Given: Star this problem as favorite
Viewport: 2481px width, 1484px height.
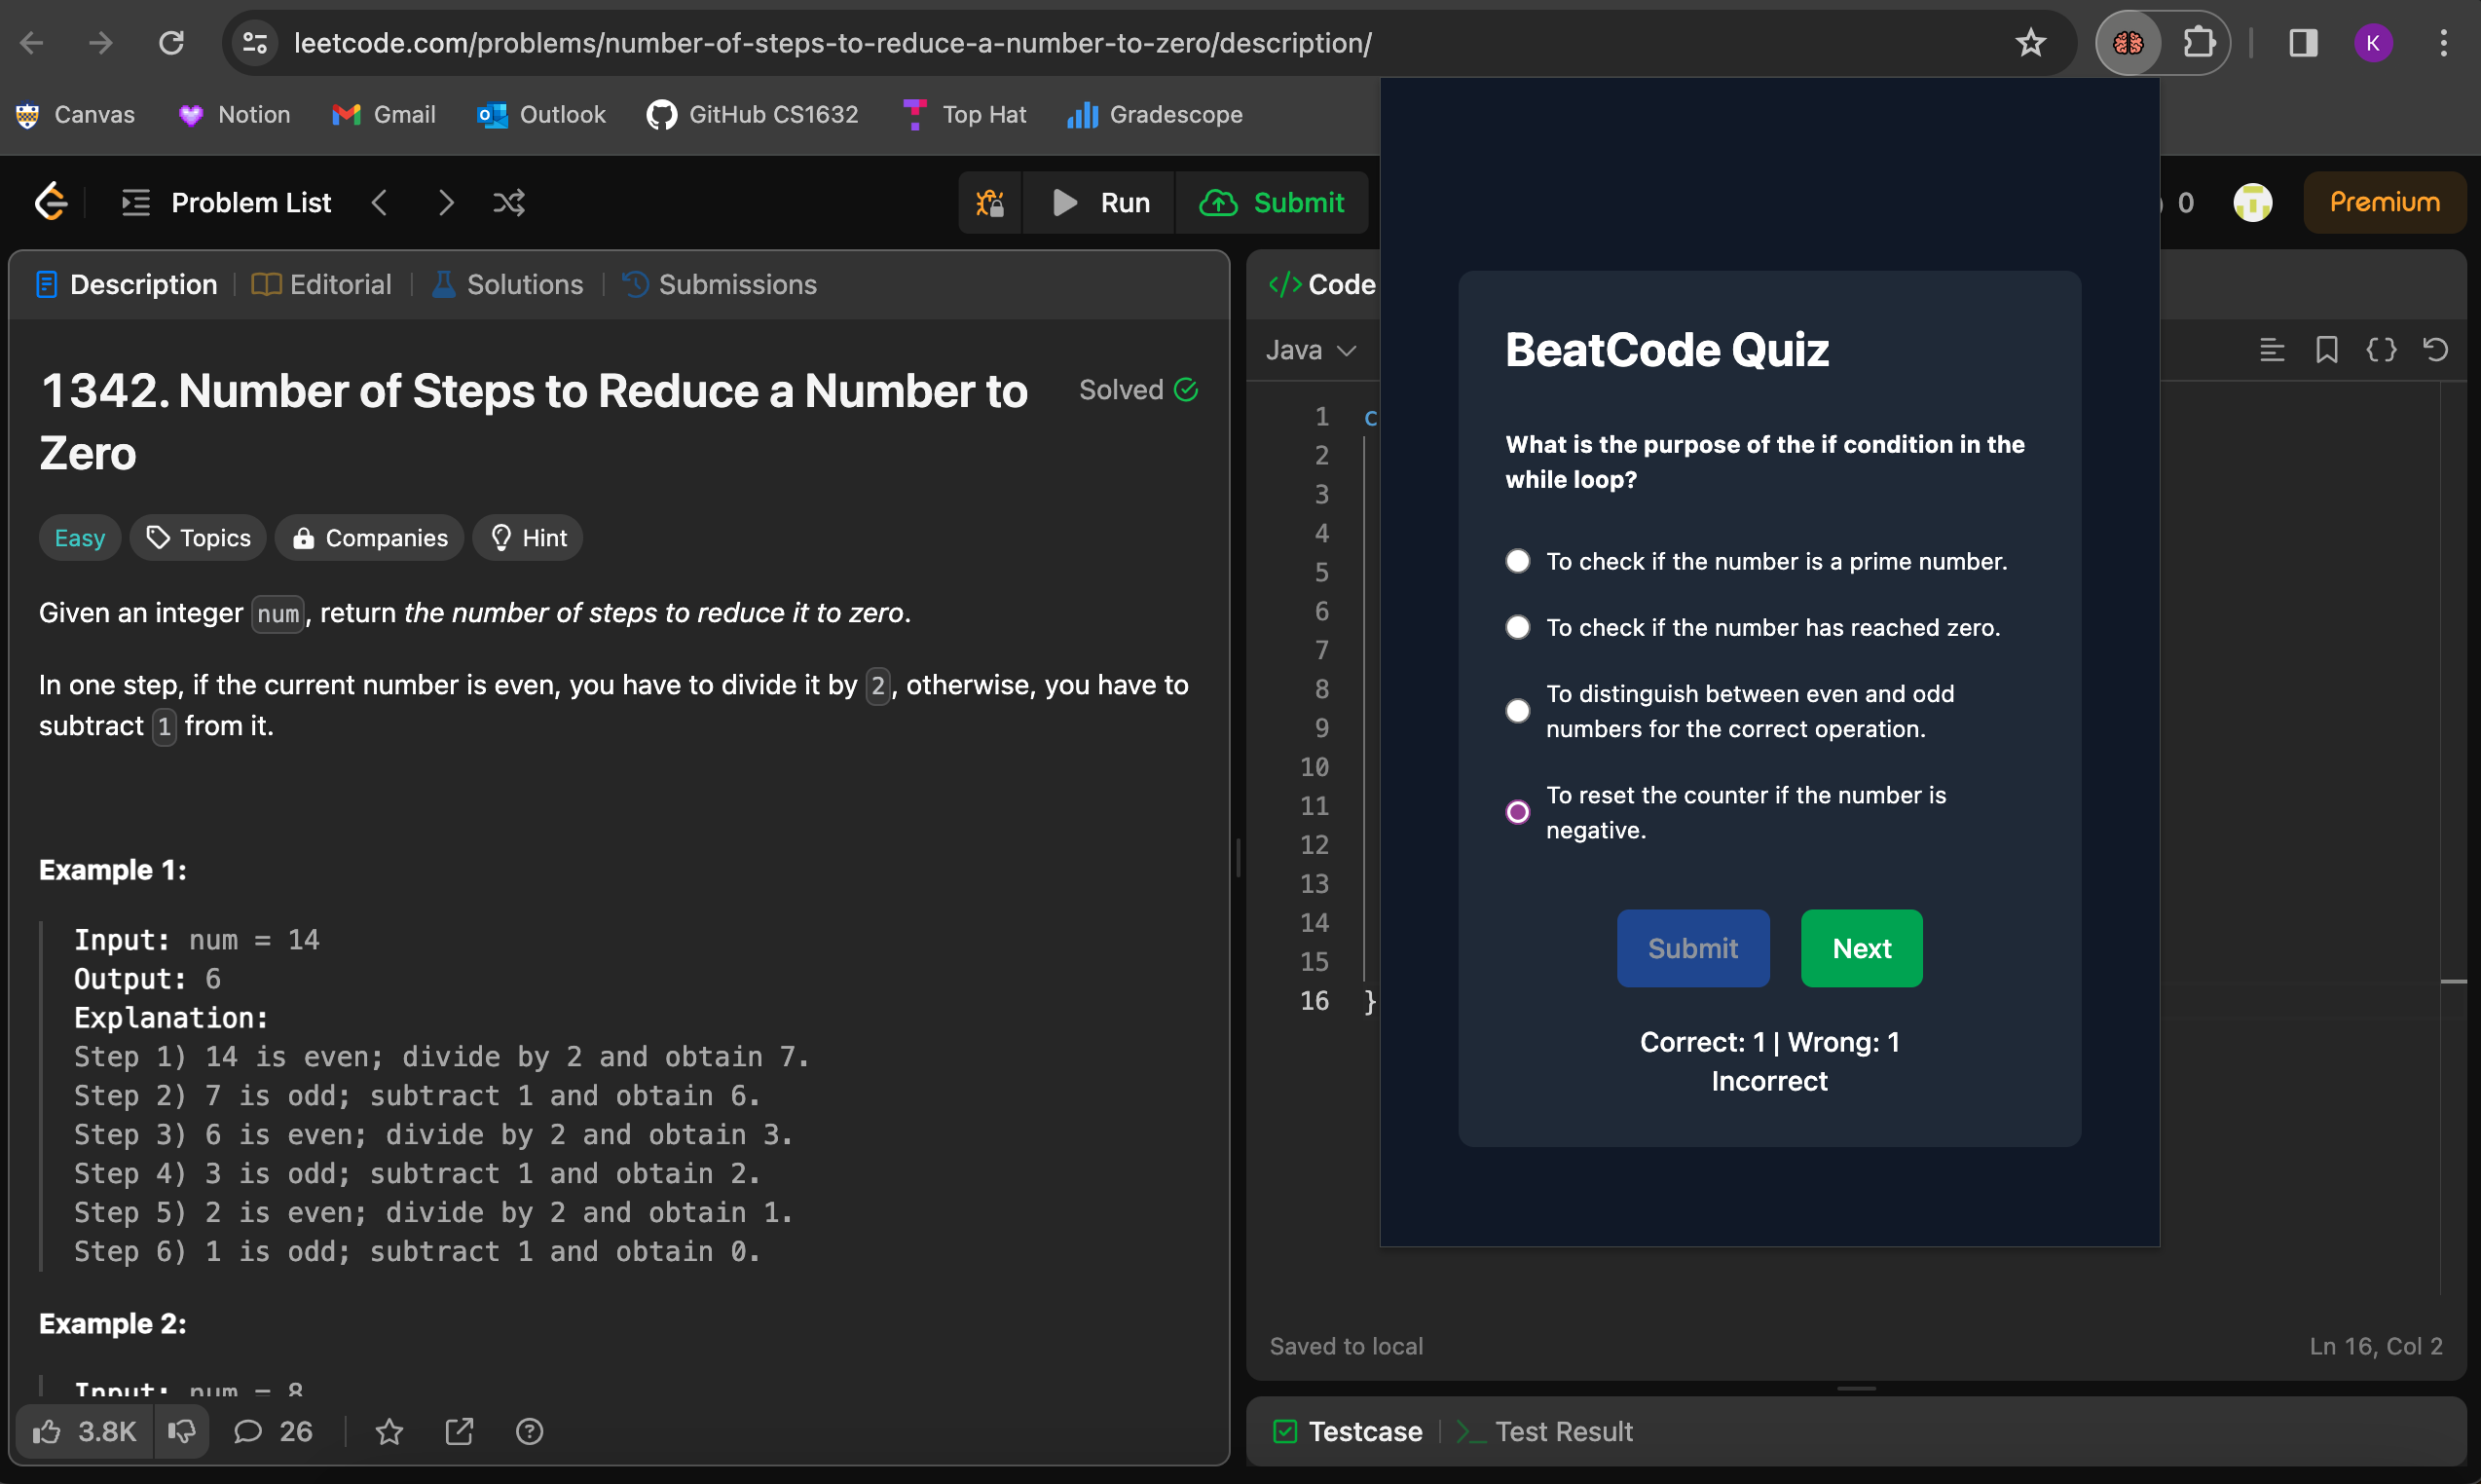Looking at the screenshot, I should click(x=389, y=1432).
